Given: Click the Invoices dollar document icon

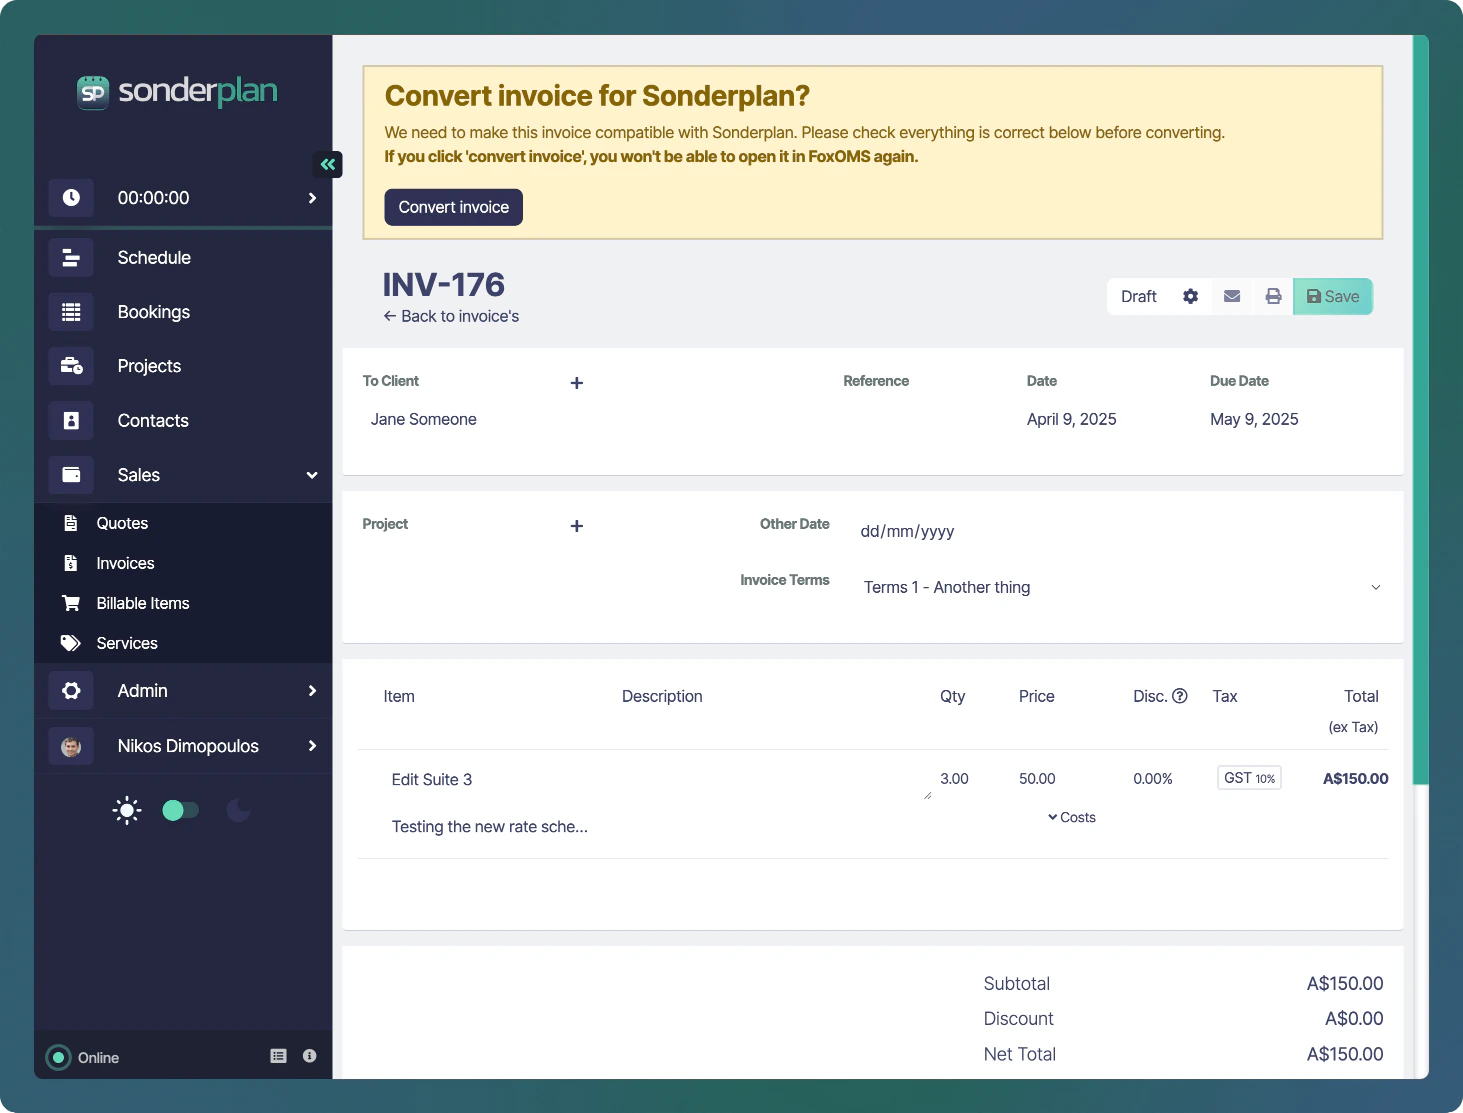Looking at the screenshot, I should tap(71, 563).
